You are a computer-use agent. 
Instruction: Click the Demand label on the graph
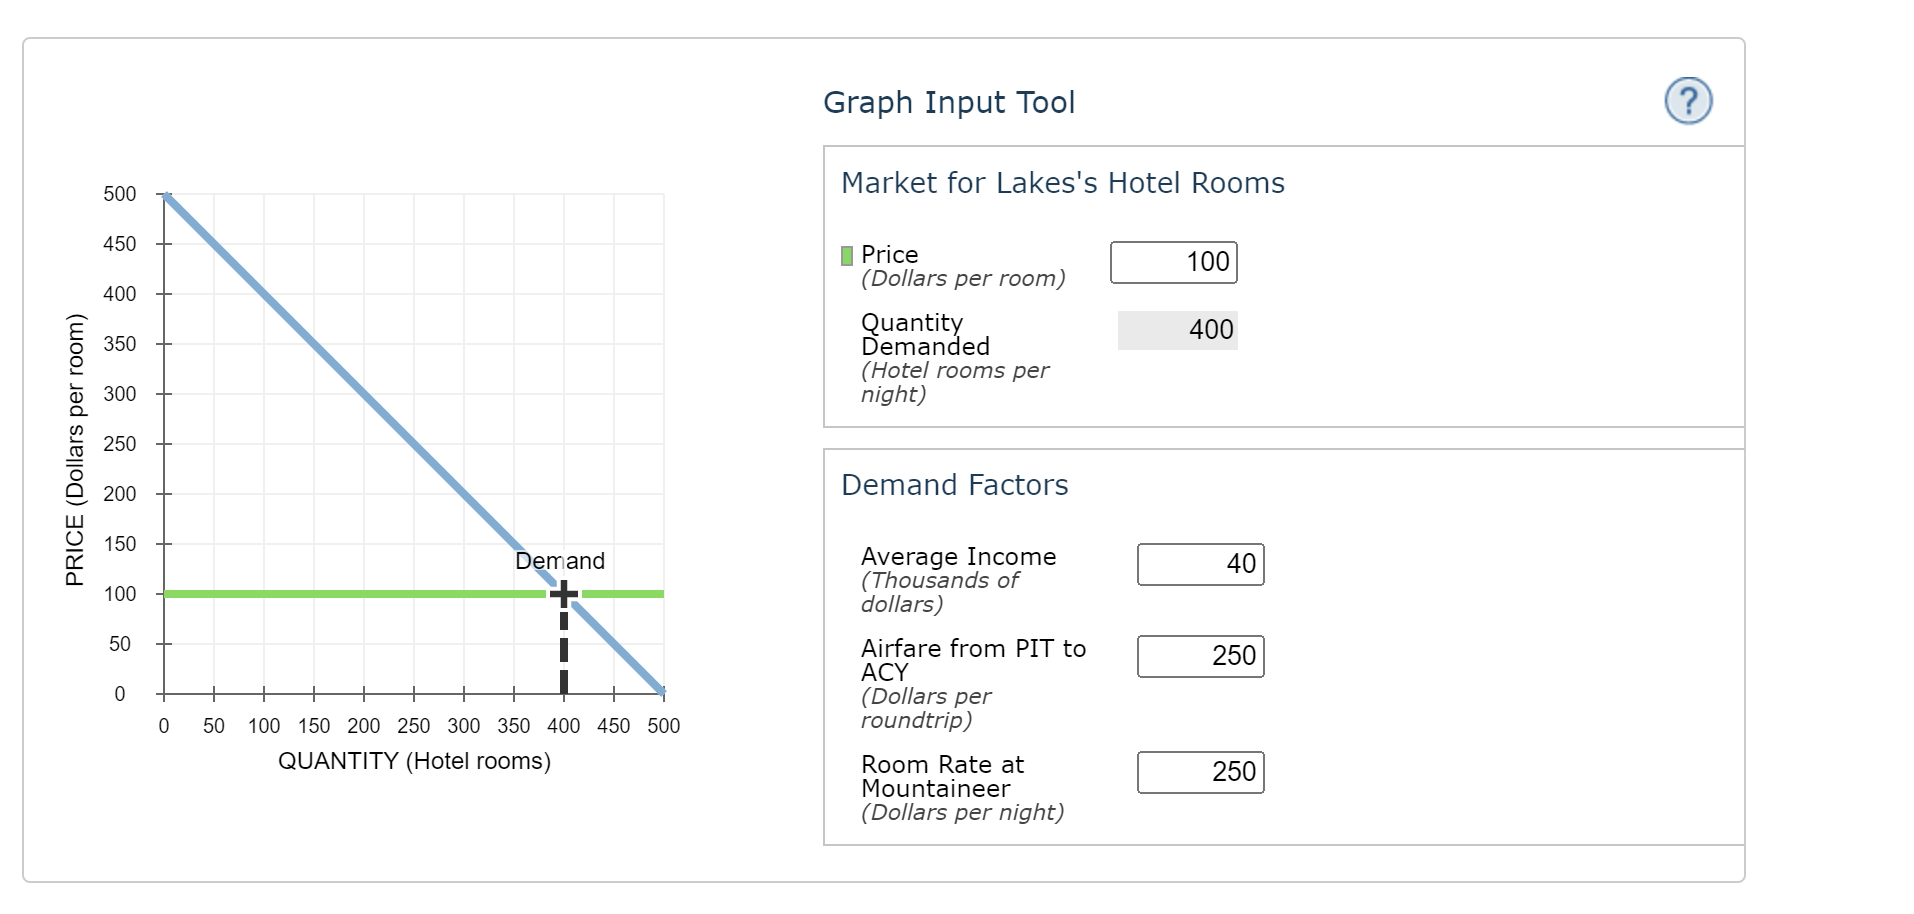[560, 560]
